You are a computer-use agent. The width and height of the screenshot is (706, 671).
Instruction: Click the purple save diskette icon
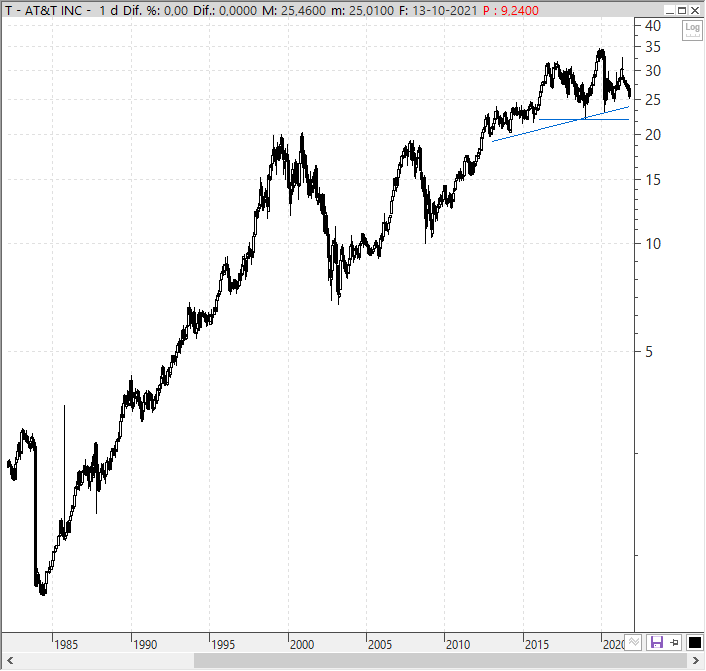click(656, 642)
